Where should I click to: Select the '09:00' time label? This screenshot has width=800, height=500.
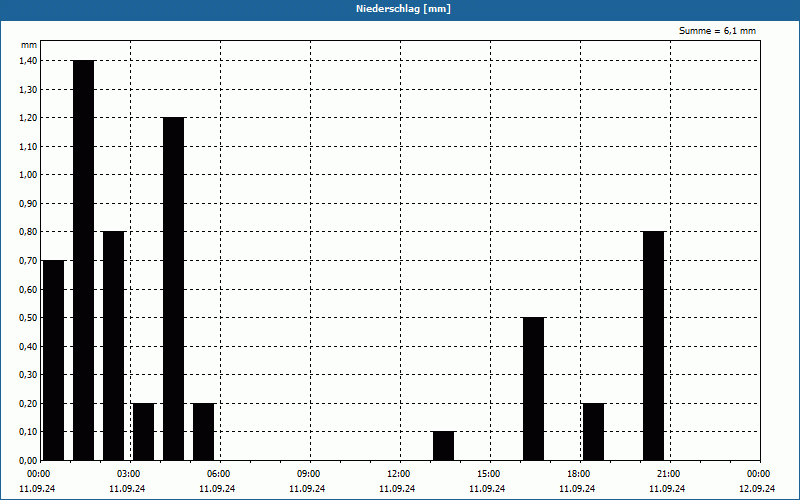(x=309, y=474)
